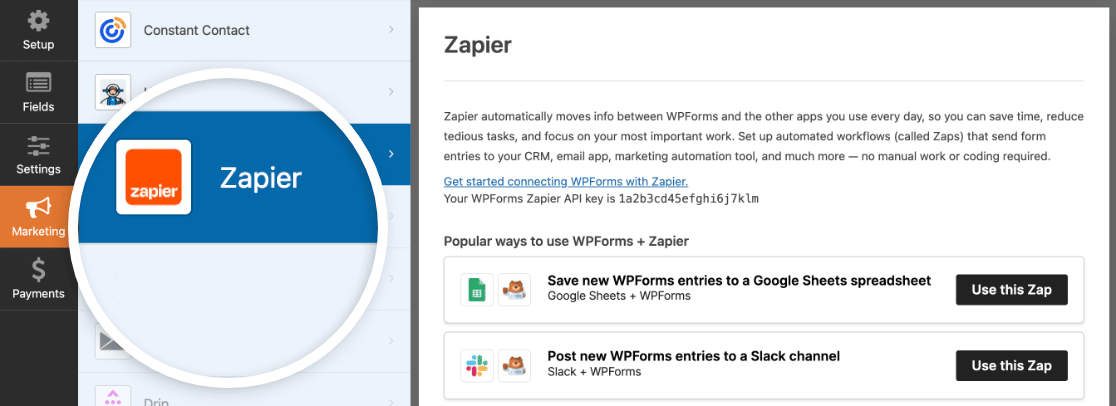Open Get started connecting WPForms with Zapier link
The width and height of the screenshot is (1116, 406).
[x=566, y=182]
